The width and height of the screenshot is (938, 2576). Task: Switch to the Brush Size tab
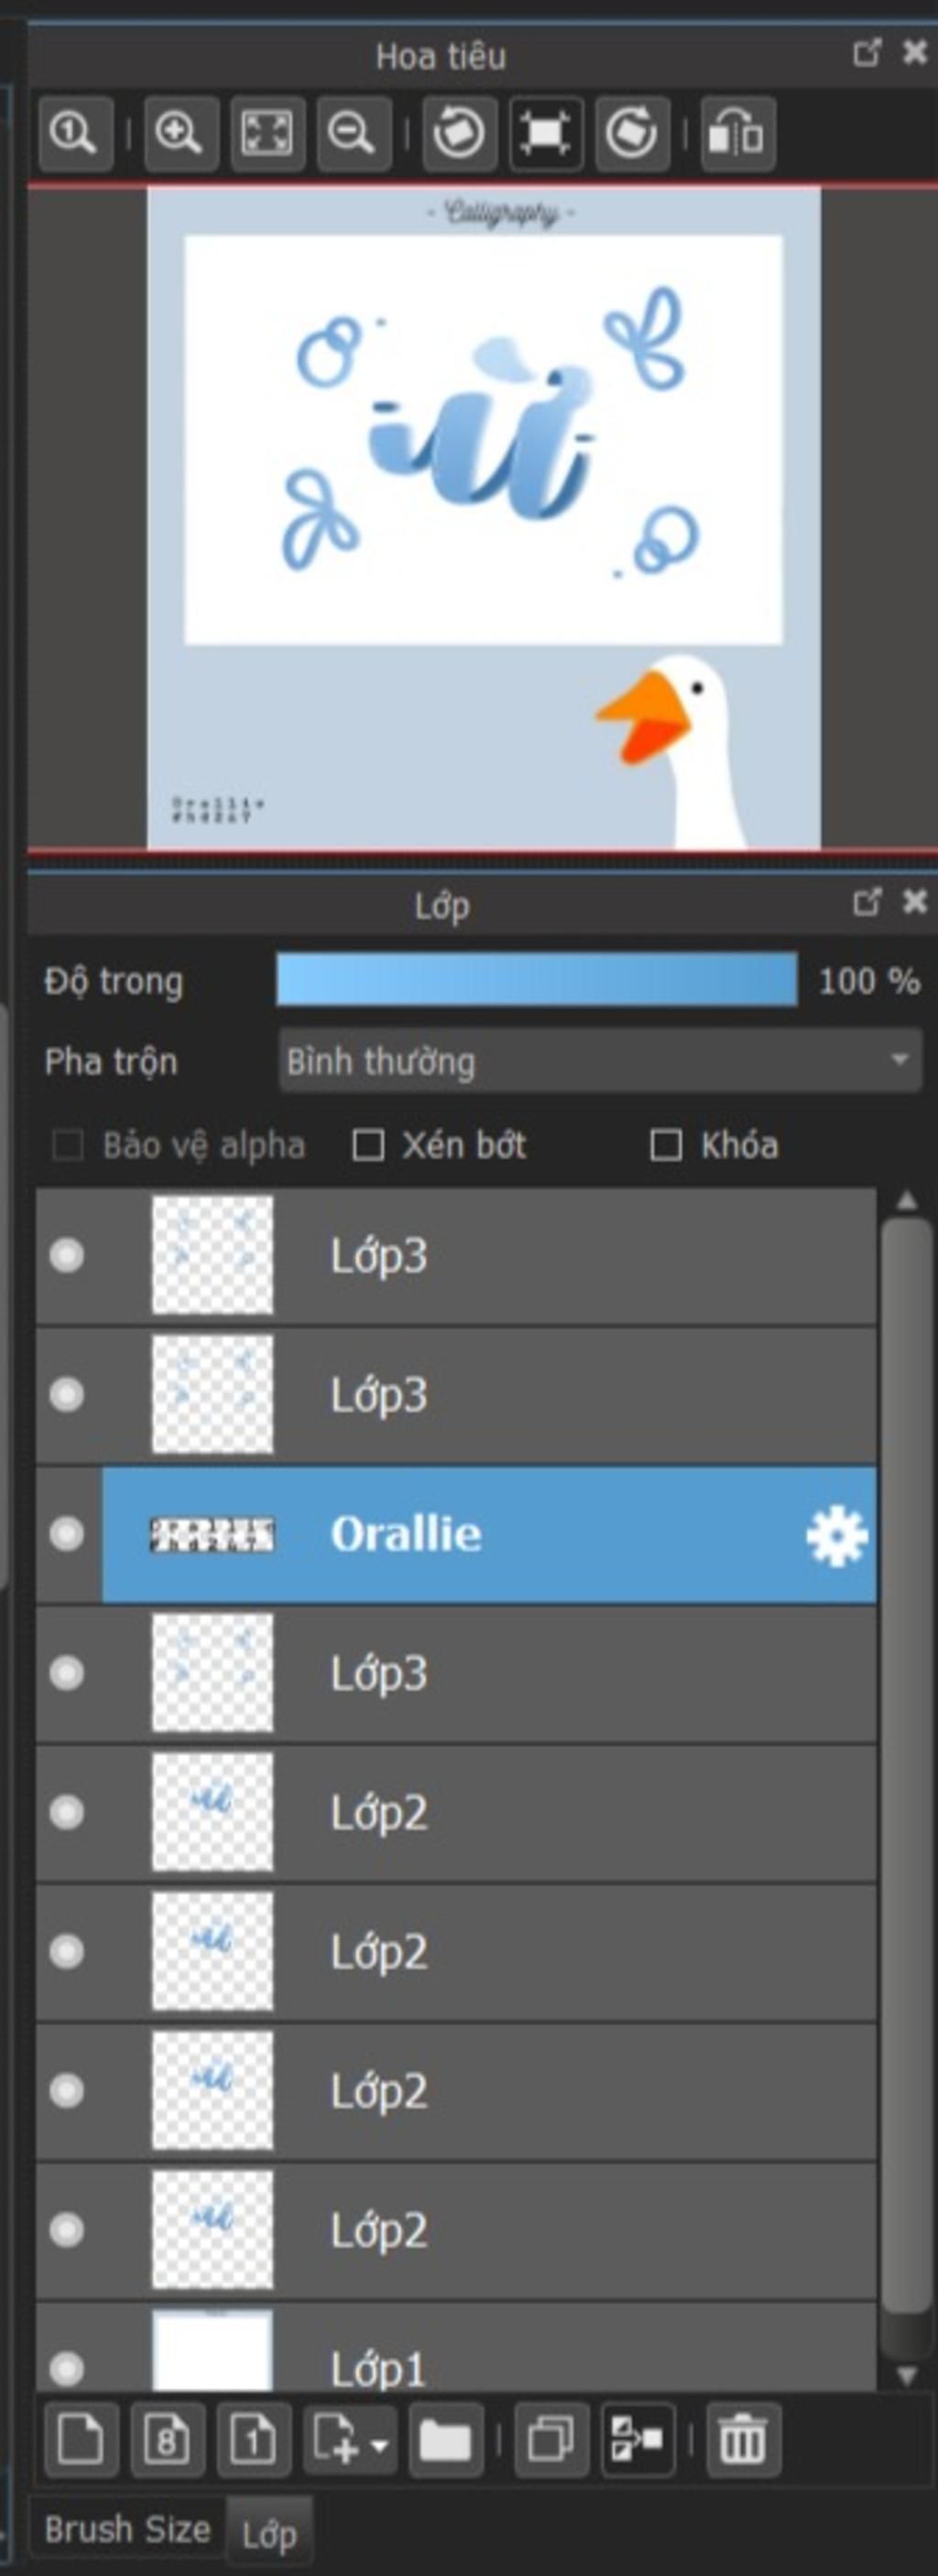pyautogui.click(x=128, y=2529)
